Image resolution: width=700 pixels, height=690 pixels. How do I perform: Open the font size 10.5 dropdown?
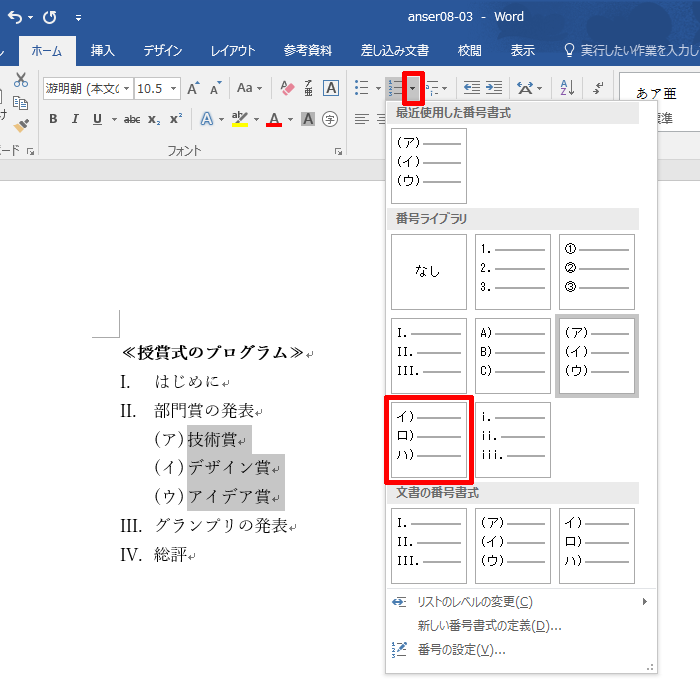(173, 88)
